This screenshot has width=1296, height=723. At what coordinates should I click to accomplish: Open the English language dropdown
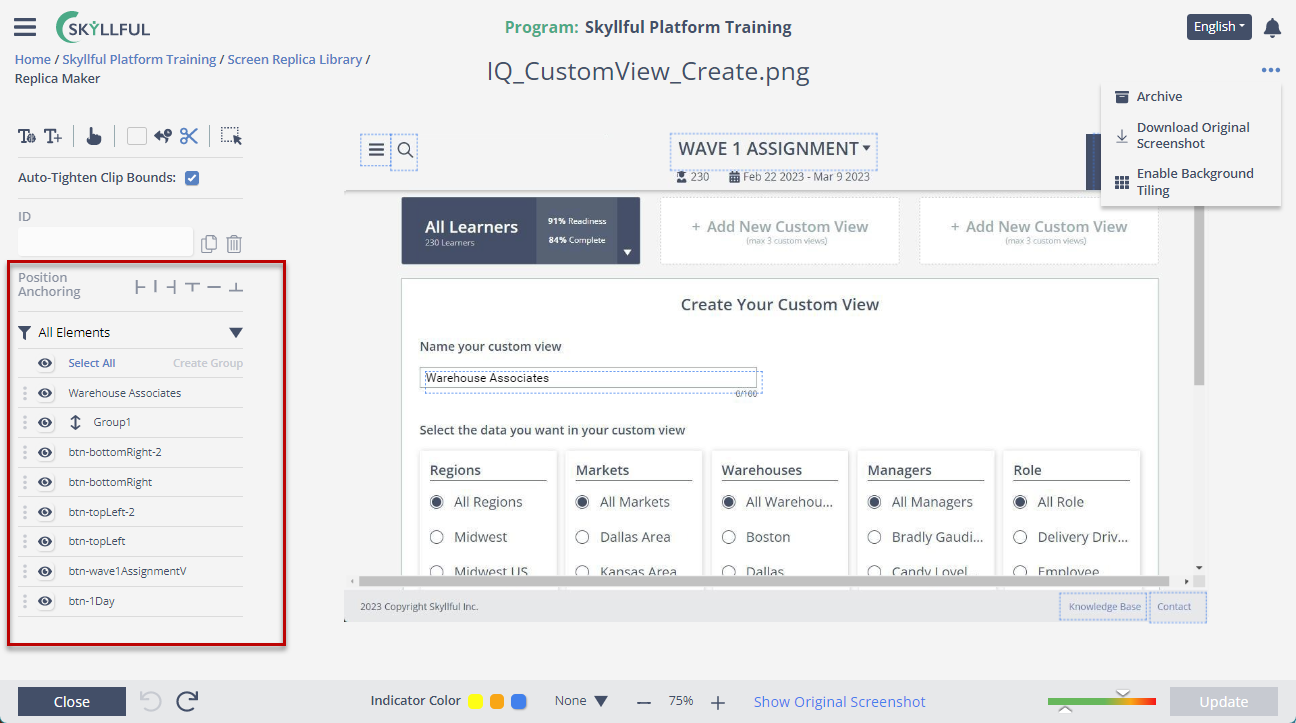pos(1219,27)
